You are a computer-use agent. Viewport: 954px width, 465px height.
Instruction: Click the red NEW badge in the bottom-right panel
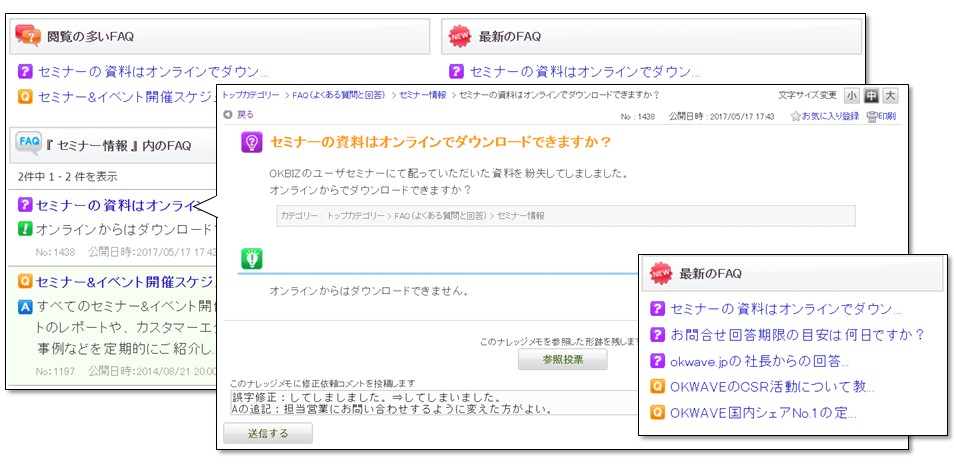click(x=660, y=273)
